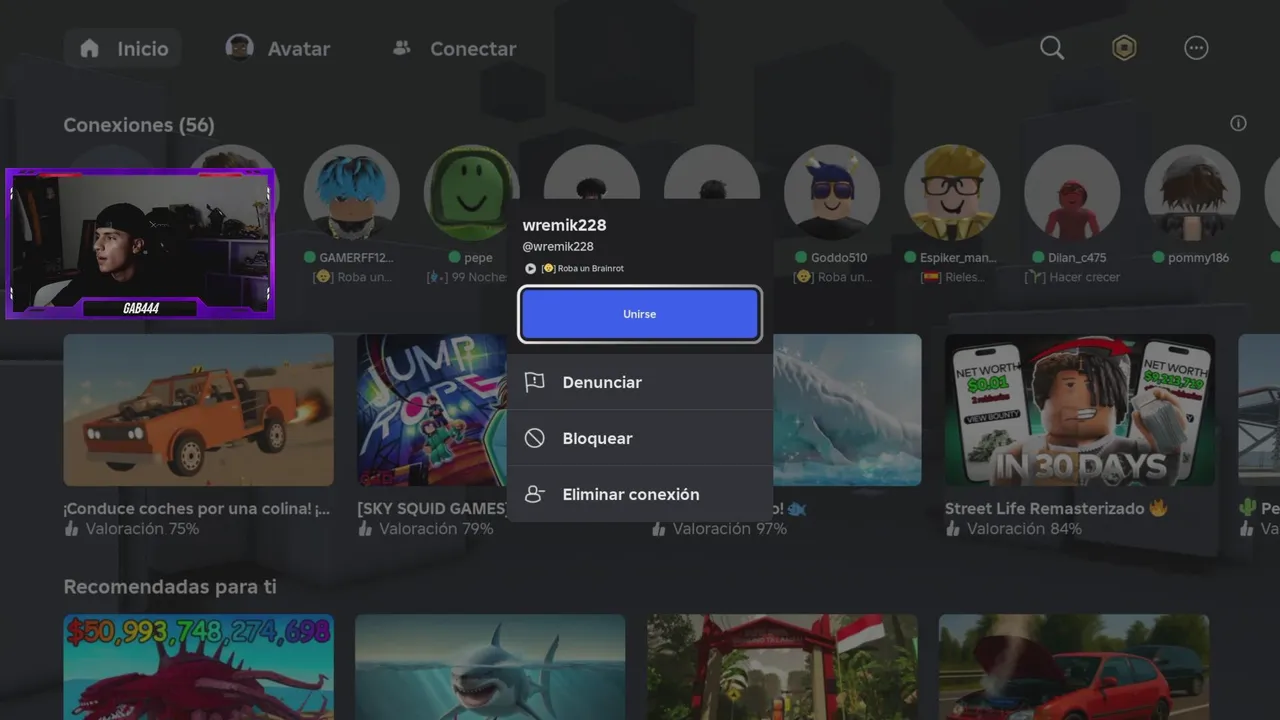Switch to the Conectar tab

coord(453,48)
